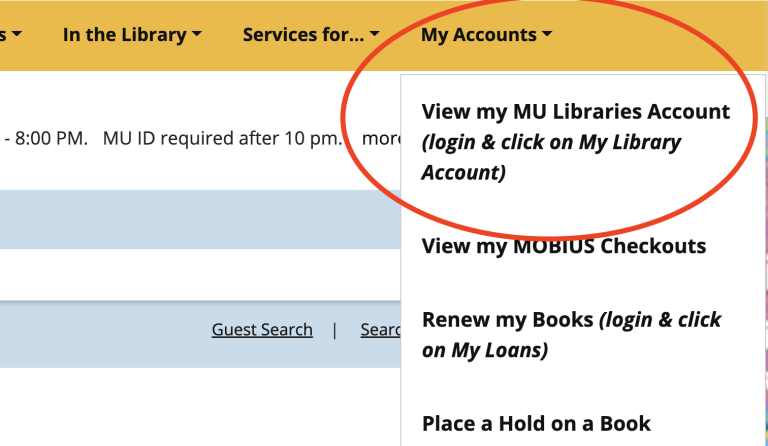This screenshot has height=446, width=768.
Task: Click the In the Library caret arrow
Action: (x=197, y=36)
